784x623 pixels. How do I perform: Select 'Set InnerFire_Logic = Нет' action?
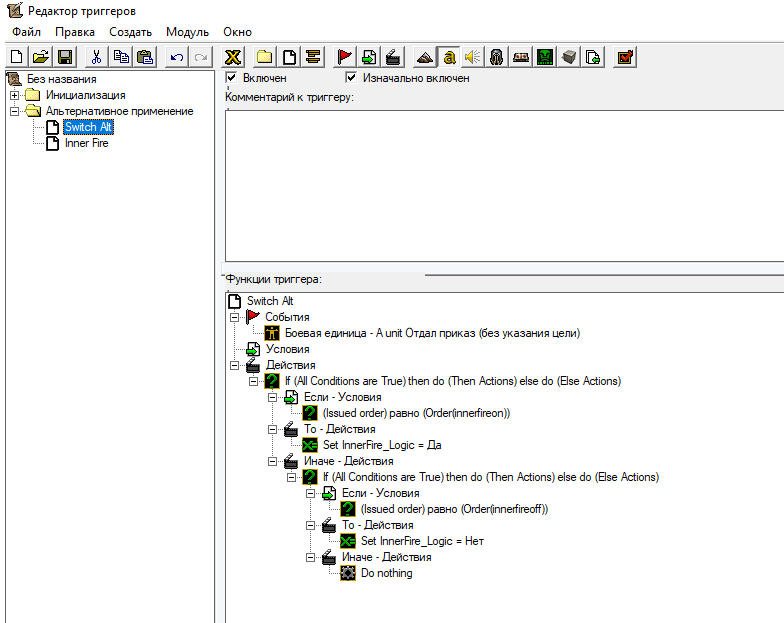pyautogui.click(x=422, y=541)
